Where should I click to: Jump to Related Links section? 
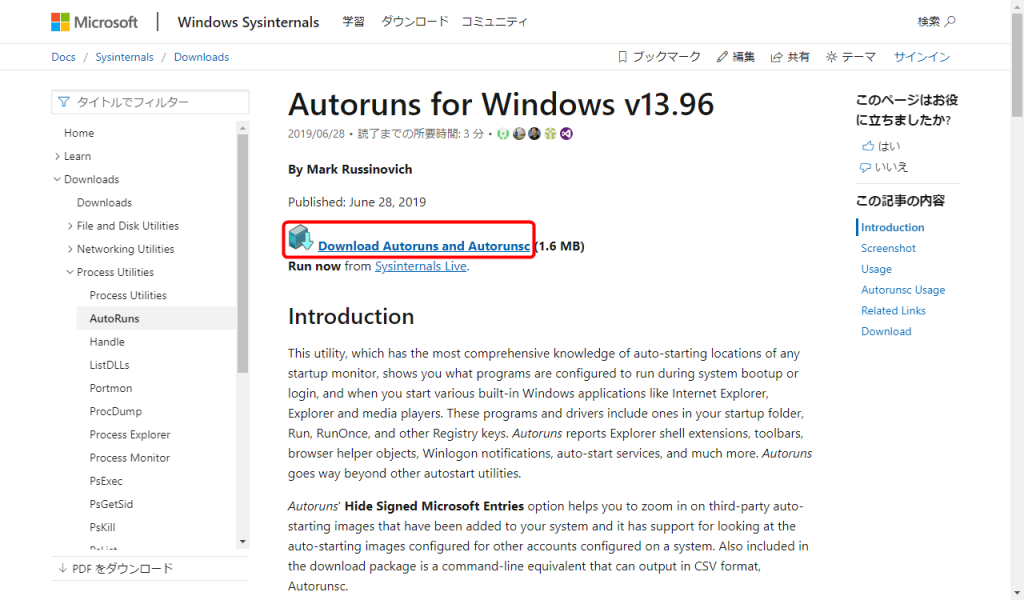click(893, 311)
